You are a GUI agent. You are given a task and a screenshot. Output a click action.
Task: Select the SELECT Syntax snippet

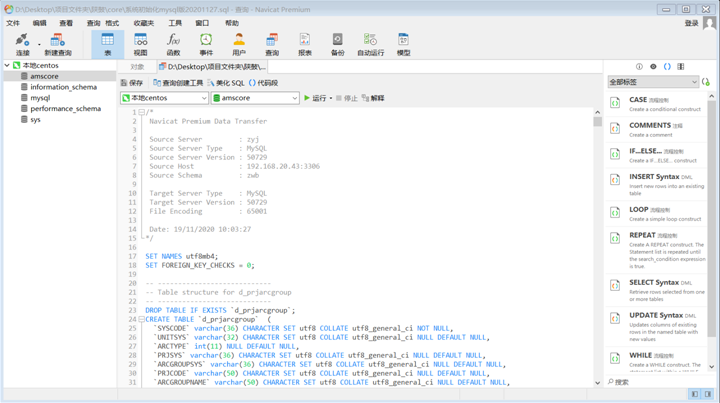tap(657, 290)
